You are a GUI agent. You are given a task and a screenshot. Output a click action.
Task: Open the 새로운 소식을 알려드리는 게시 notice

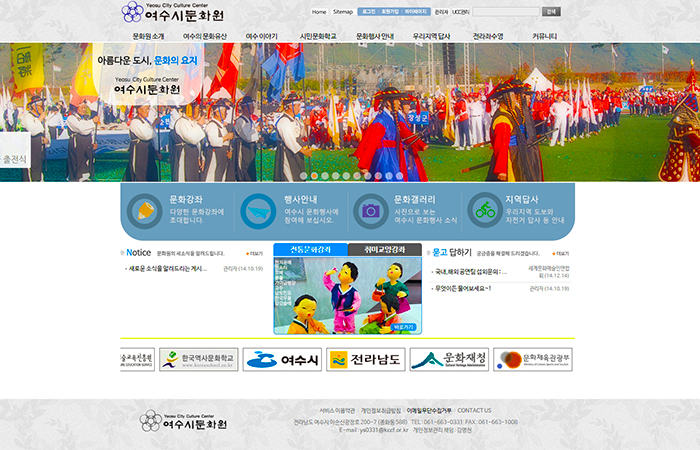coord(167,269)
